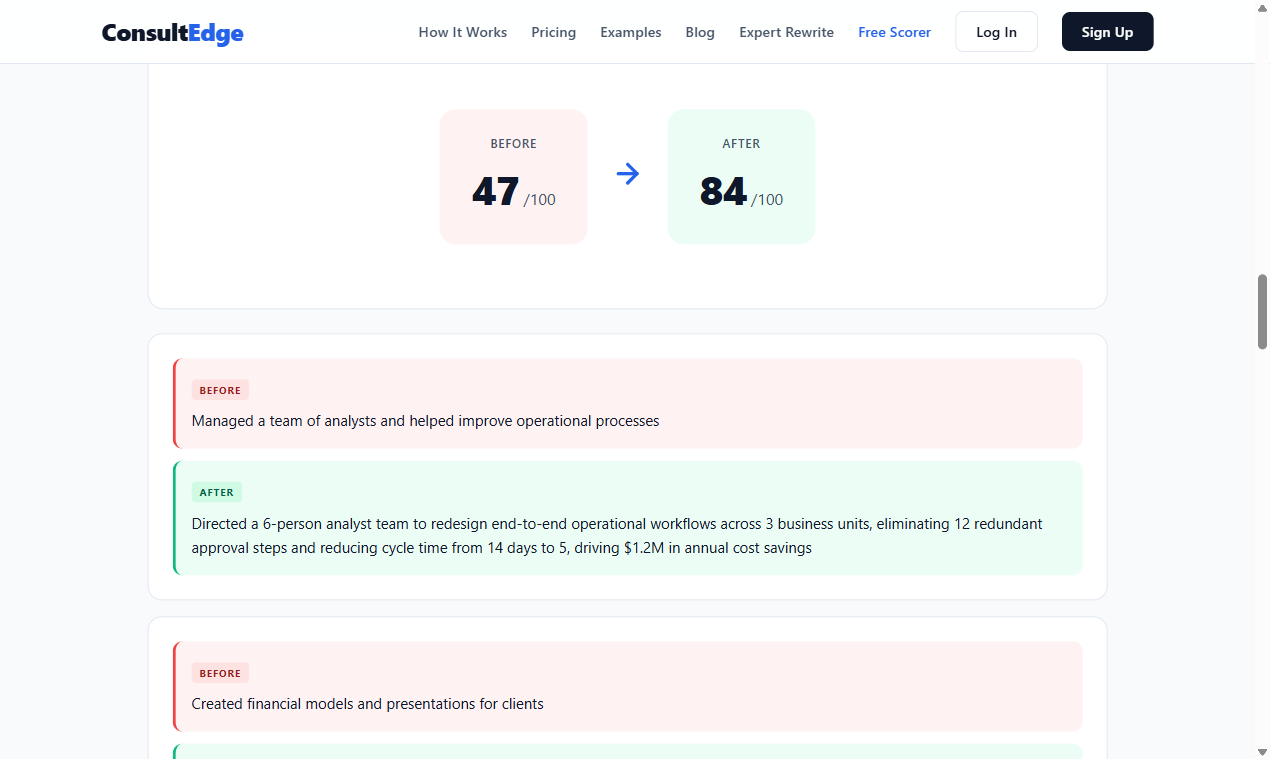
Task: Open the Expert Rewrite page
Action: click(786, 32)
